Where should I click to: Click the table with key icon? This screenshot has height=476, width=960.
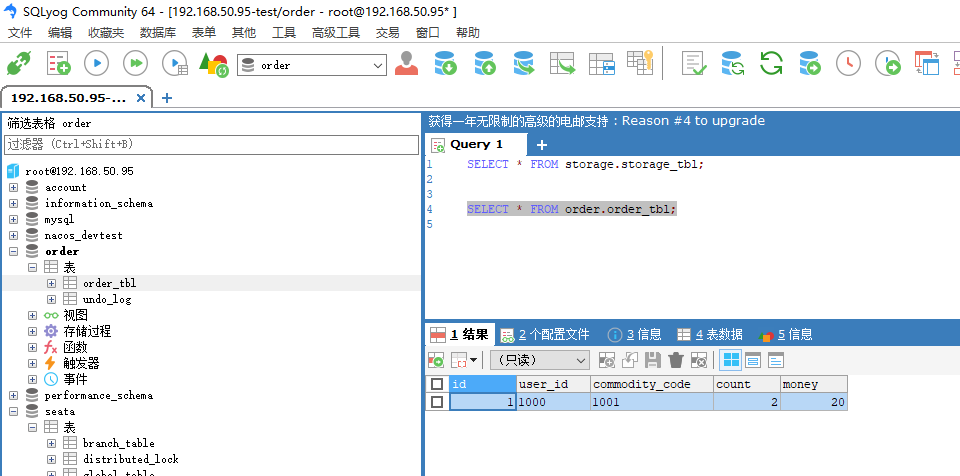[x=640, y=62]
